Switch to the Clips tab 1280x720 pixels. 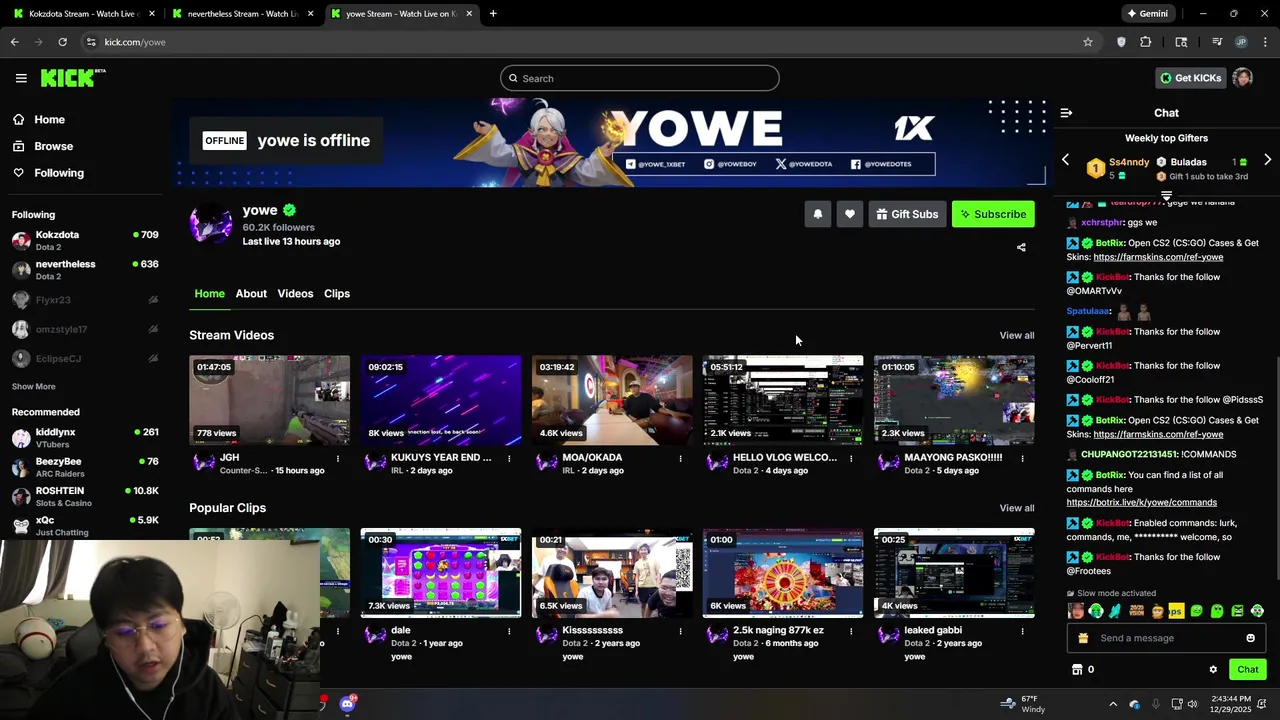point(337,293)
